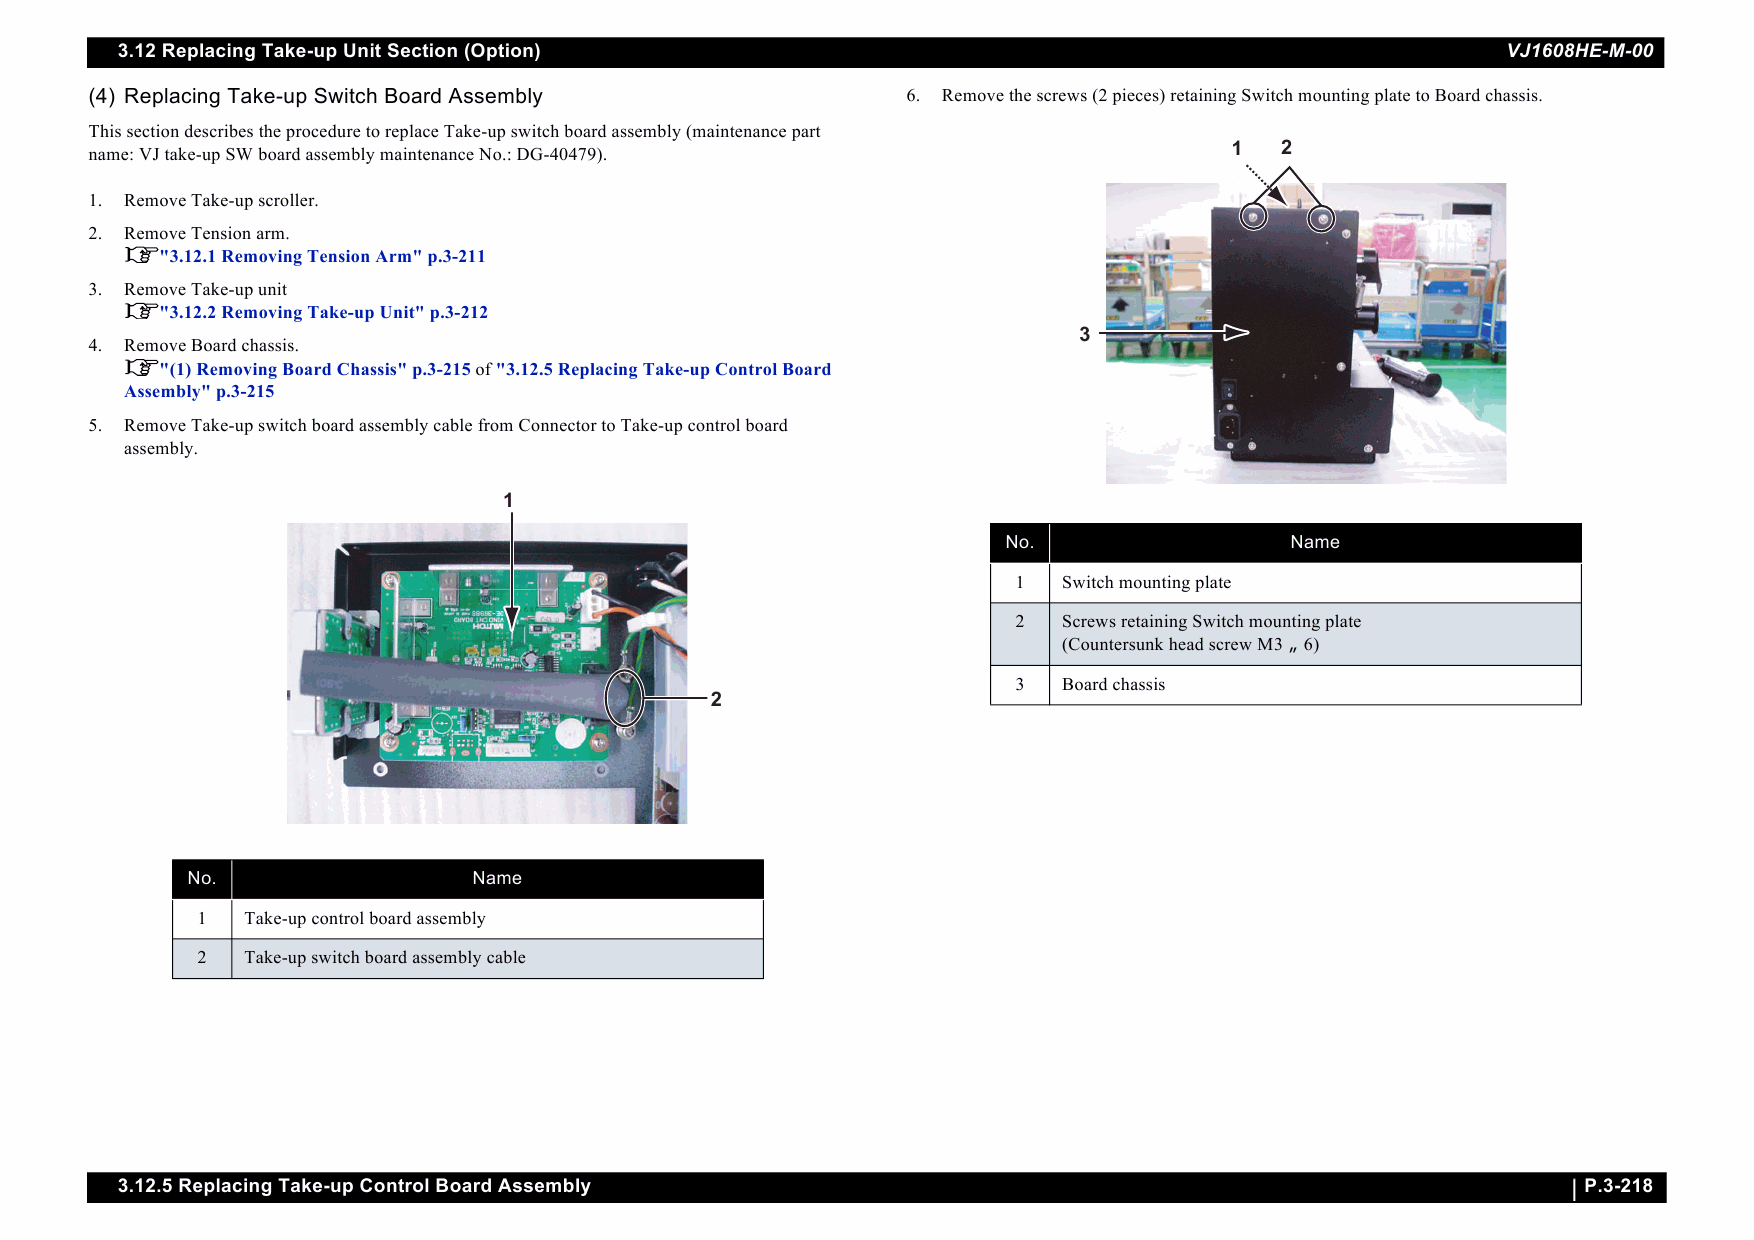
Task: Click the header "3.12 Replacing Take-up Unit Section (Option)"
Action: 329,51
